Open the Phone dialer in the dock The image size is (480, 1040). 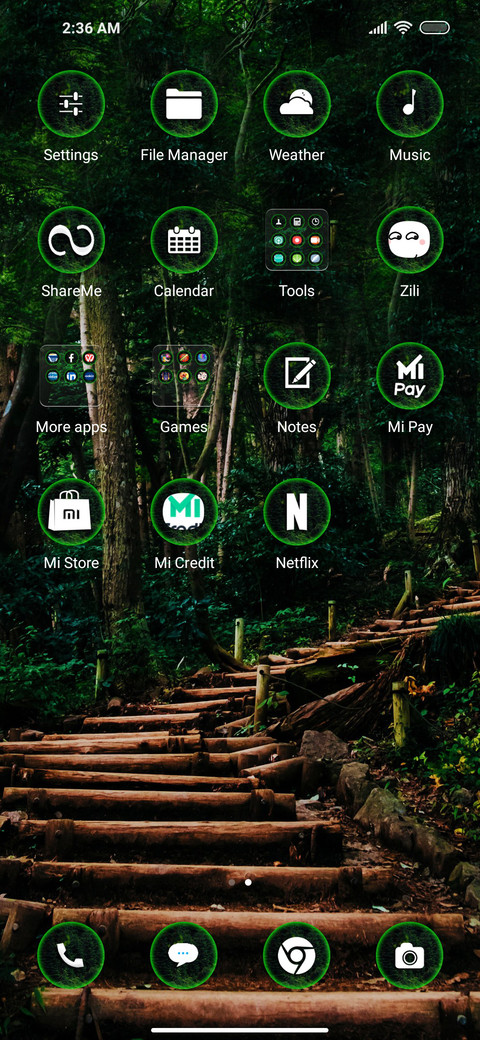71,956
